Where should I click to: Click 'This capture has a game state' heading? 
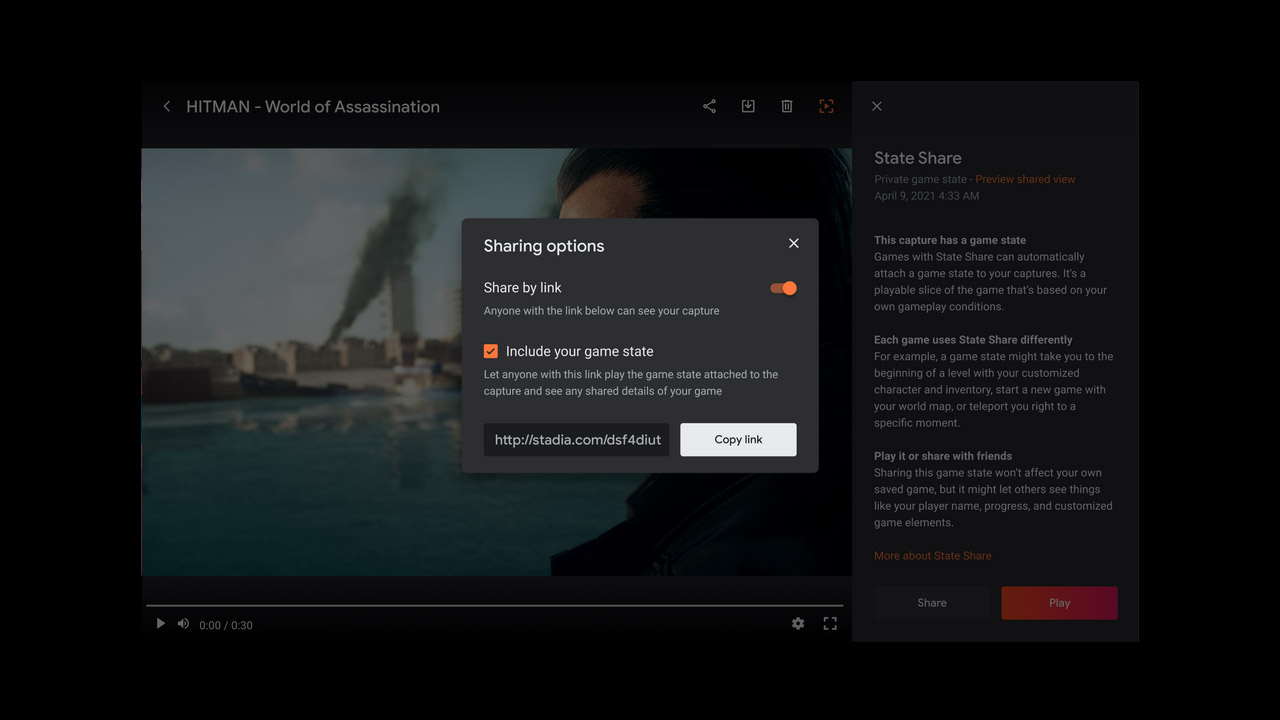[x=950, y=240]
